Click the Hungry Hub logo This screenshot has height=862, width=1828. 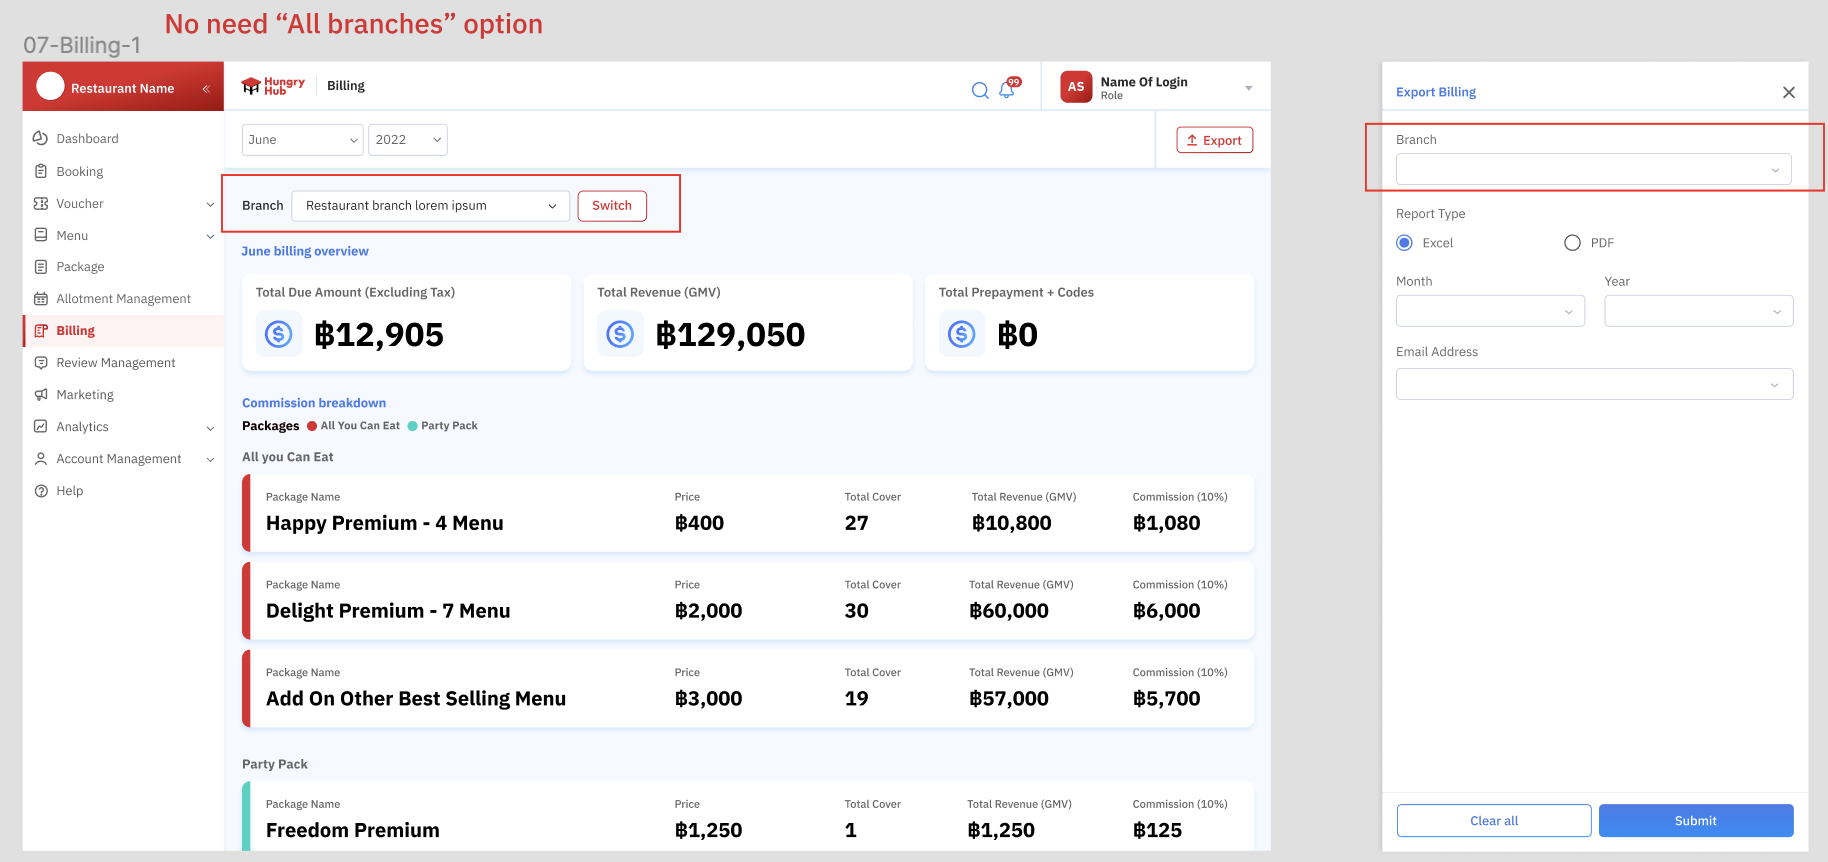273,86
